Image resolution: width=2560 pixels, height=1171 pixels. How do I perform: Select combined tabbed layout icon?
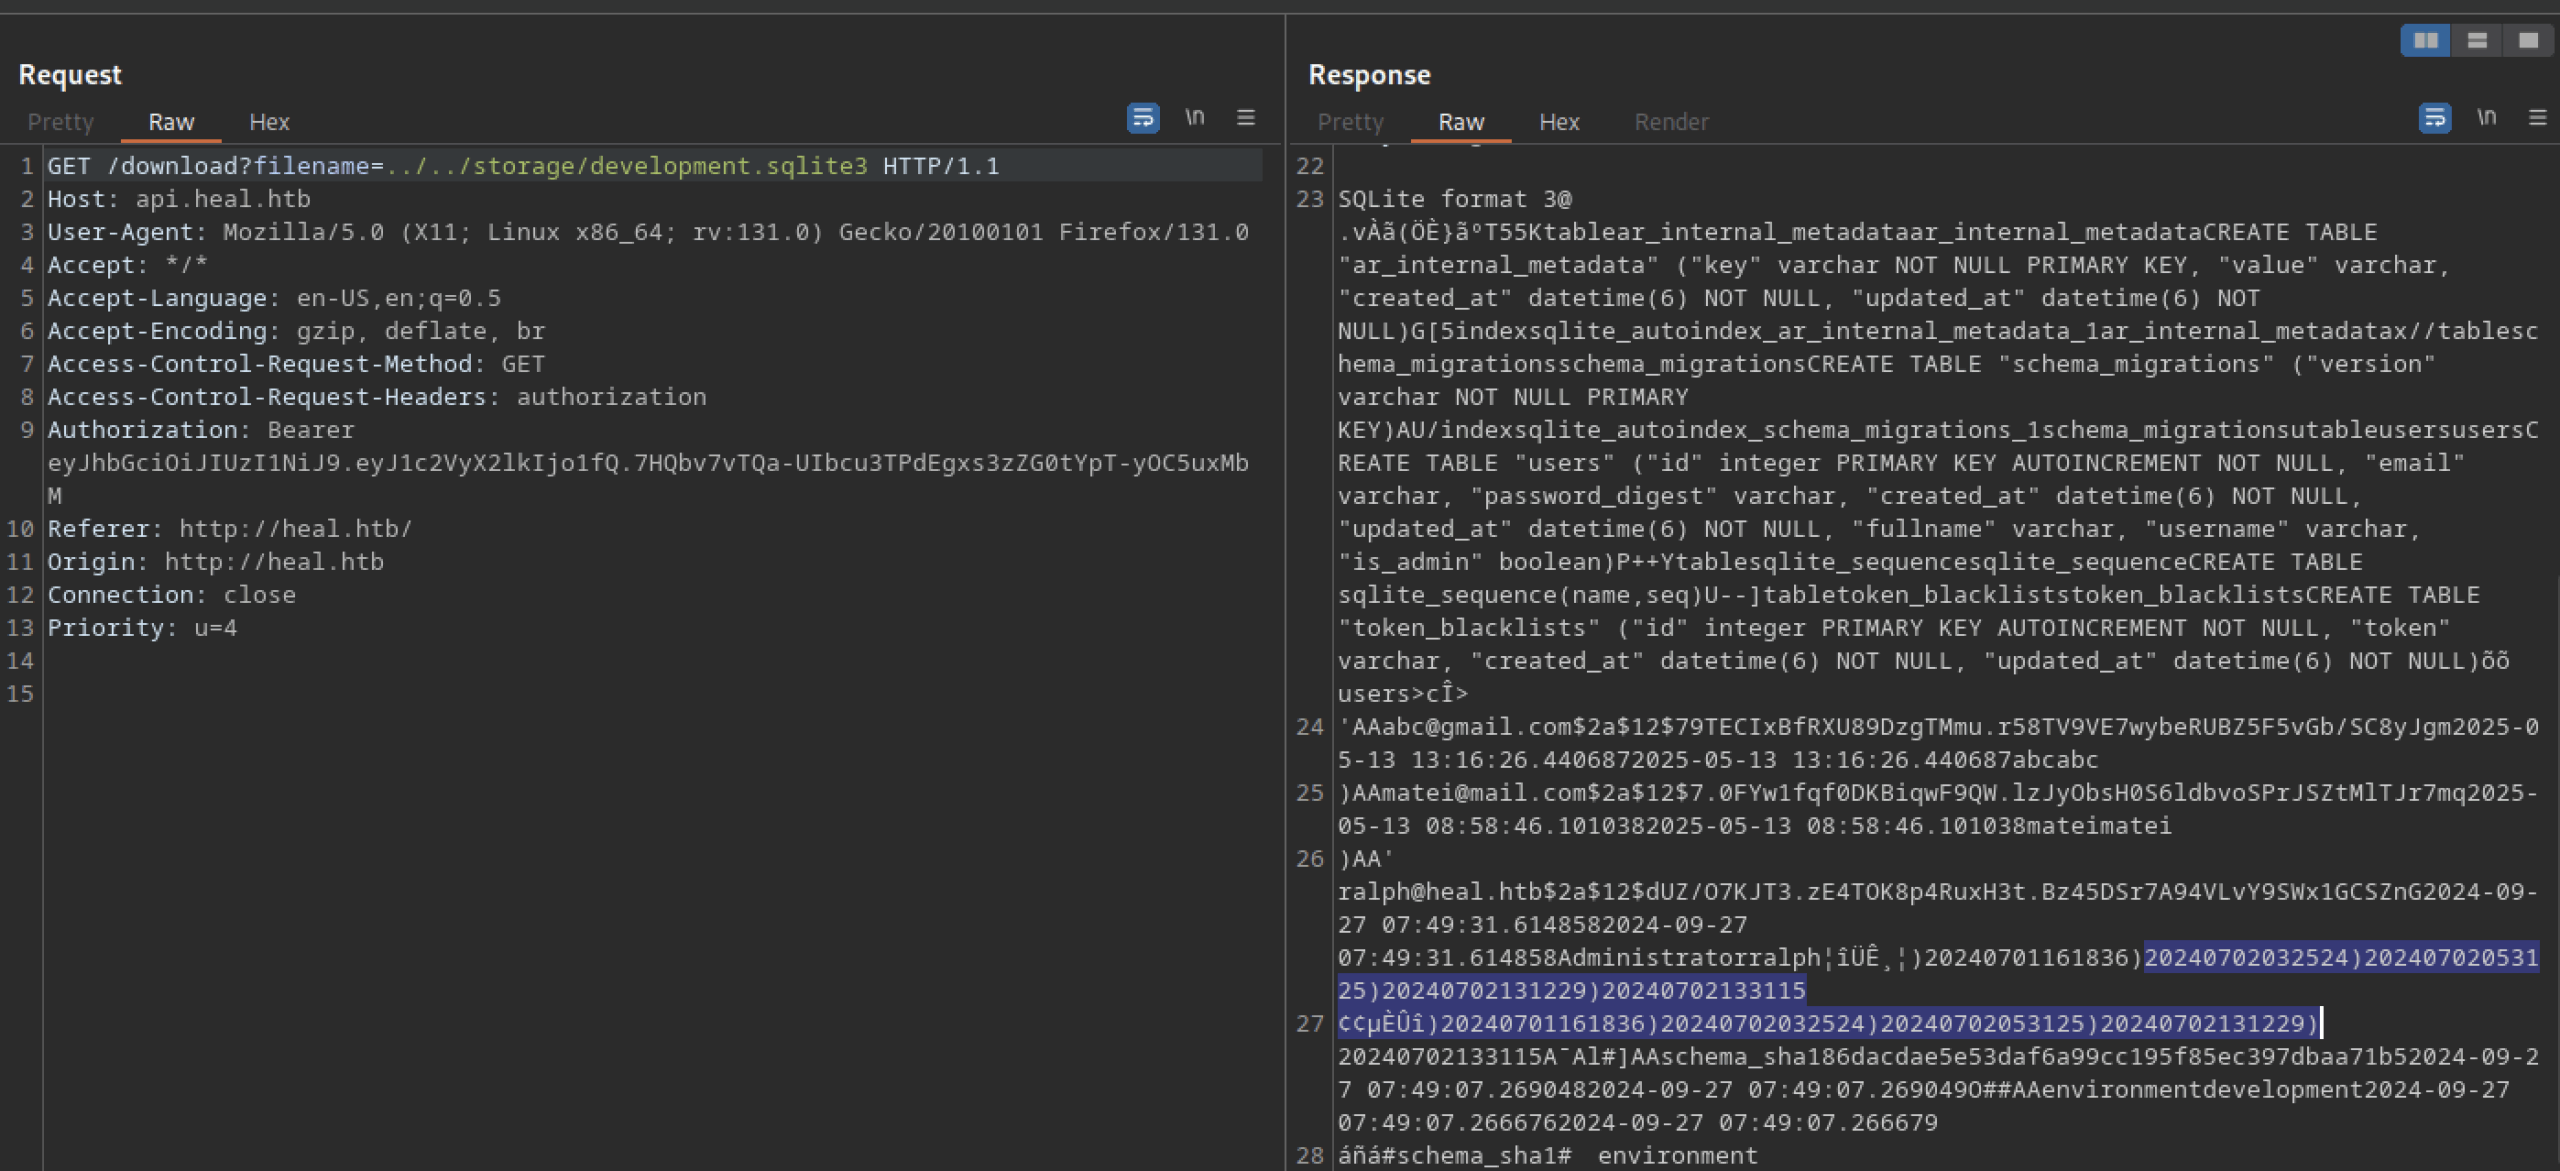pos(2528,40)
